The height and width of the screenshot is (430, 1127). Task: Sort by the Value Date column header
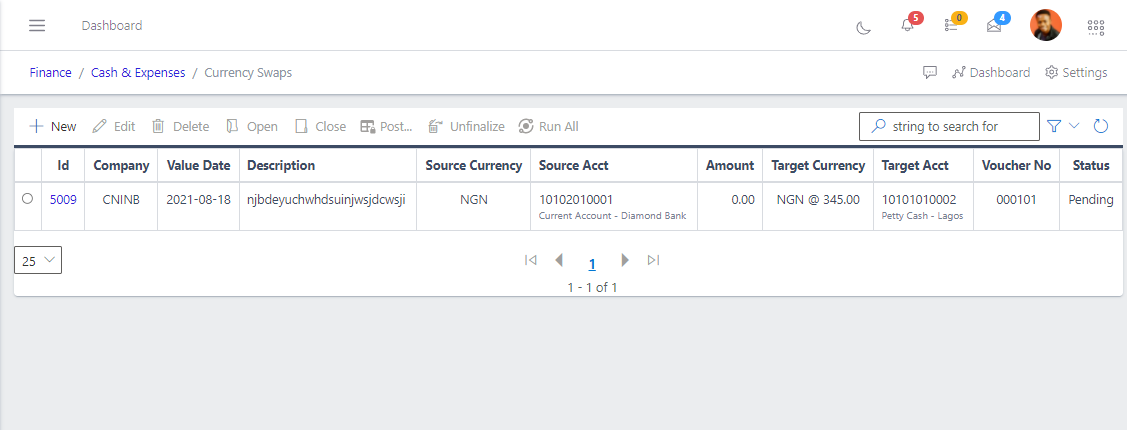tap(198, 165)
